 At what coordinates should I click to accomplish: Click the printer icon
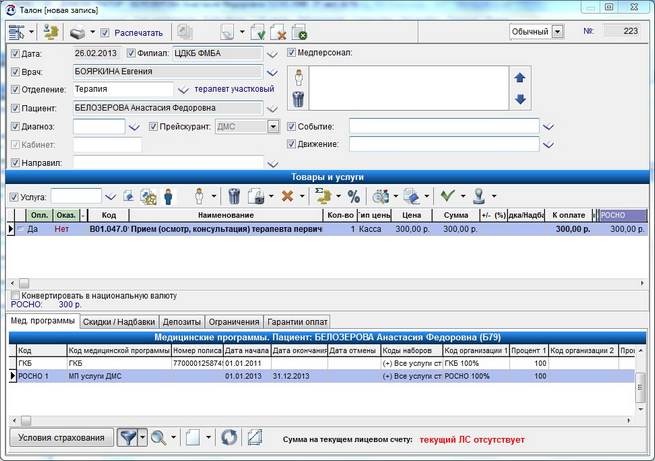(x=77, y=32)
